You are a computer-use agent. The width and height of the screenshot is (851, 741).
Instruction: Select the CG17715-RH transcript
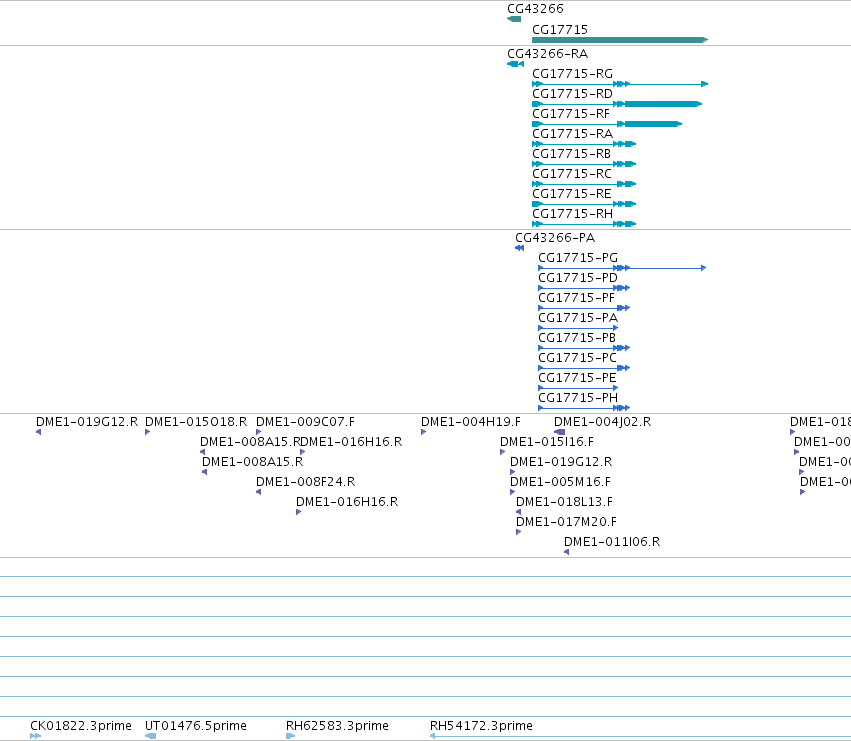point(572,214)
